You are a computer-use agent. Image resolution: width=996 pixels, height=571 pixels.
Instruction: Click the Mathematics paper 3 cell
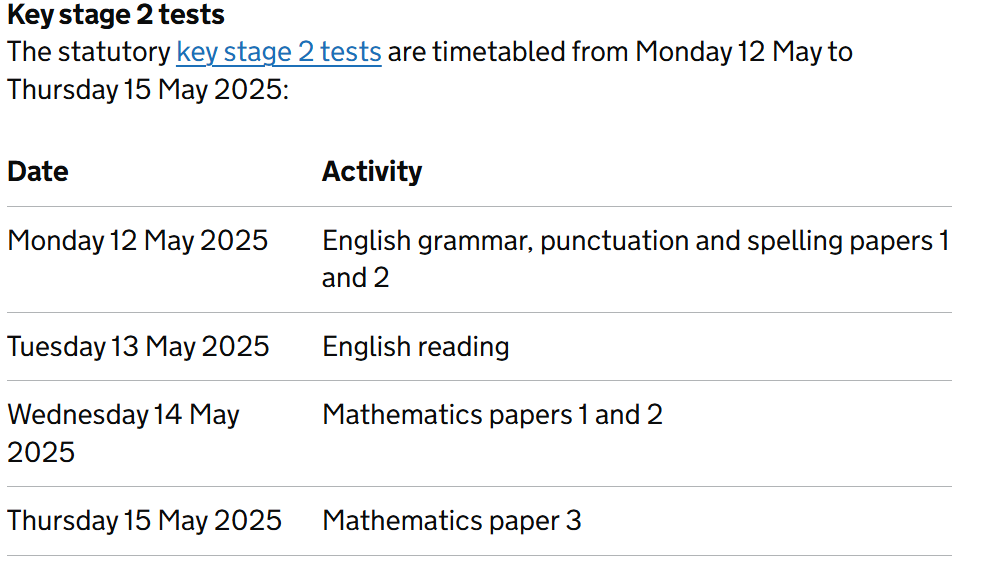(452, 521)
